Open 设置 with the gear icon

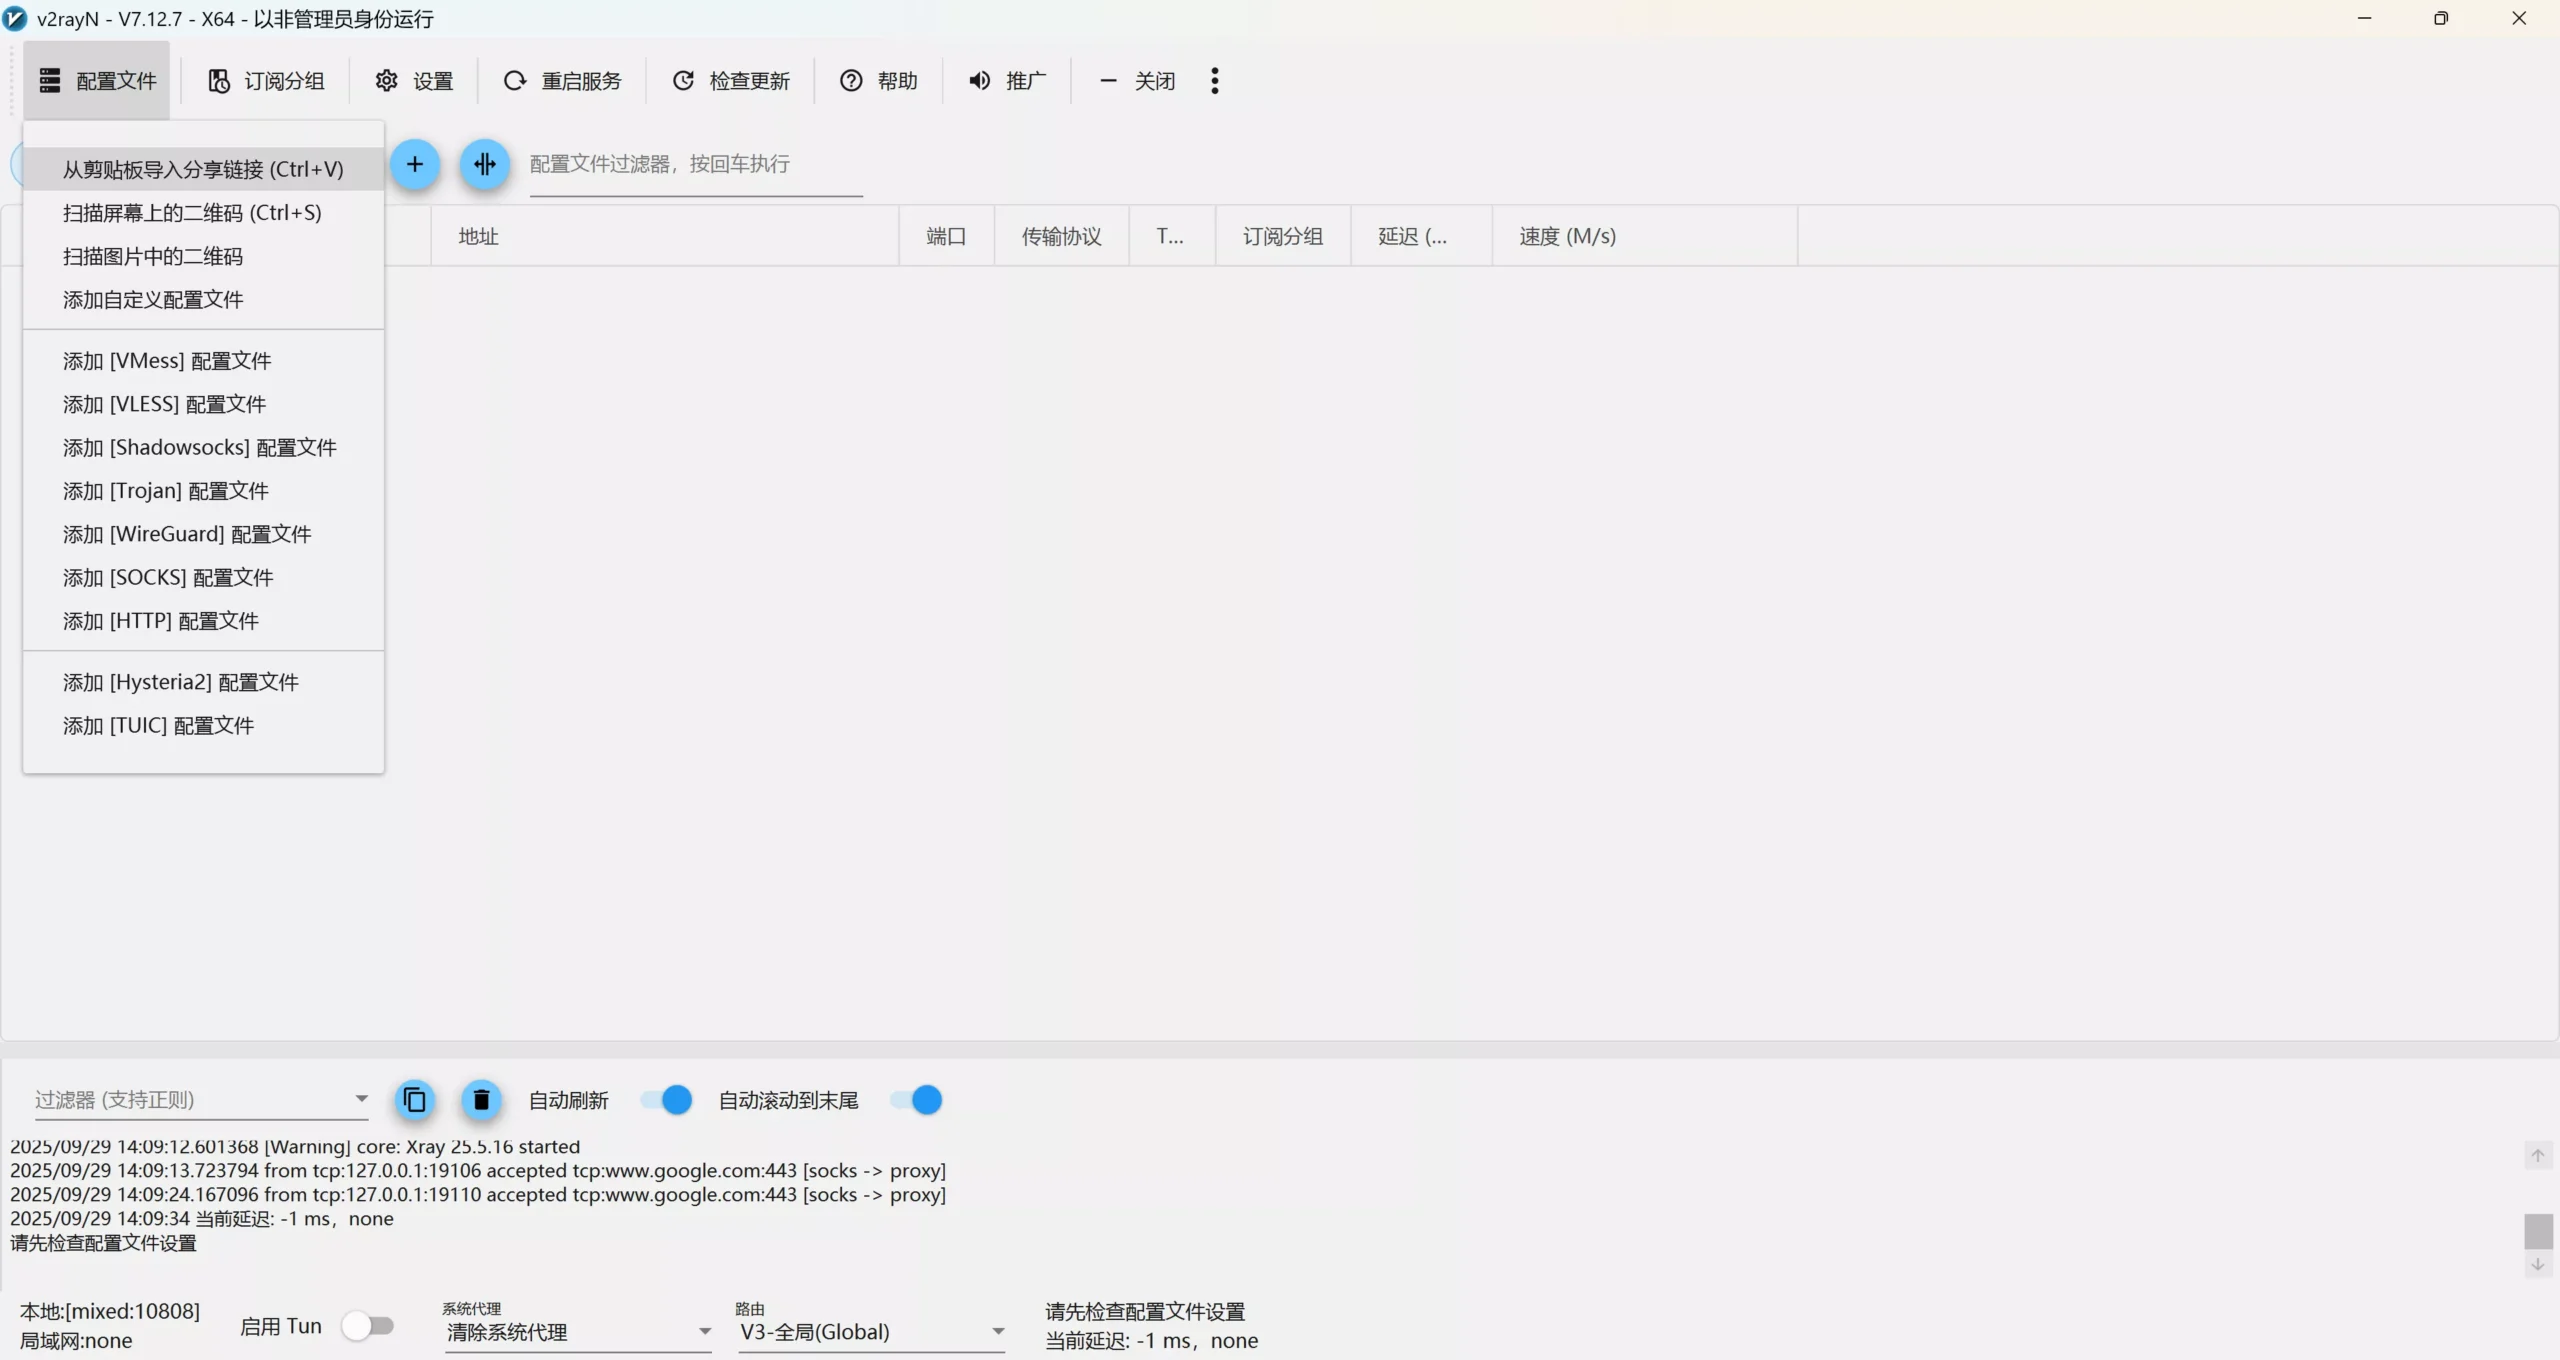point(387,81)
